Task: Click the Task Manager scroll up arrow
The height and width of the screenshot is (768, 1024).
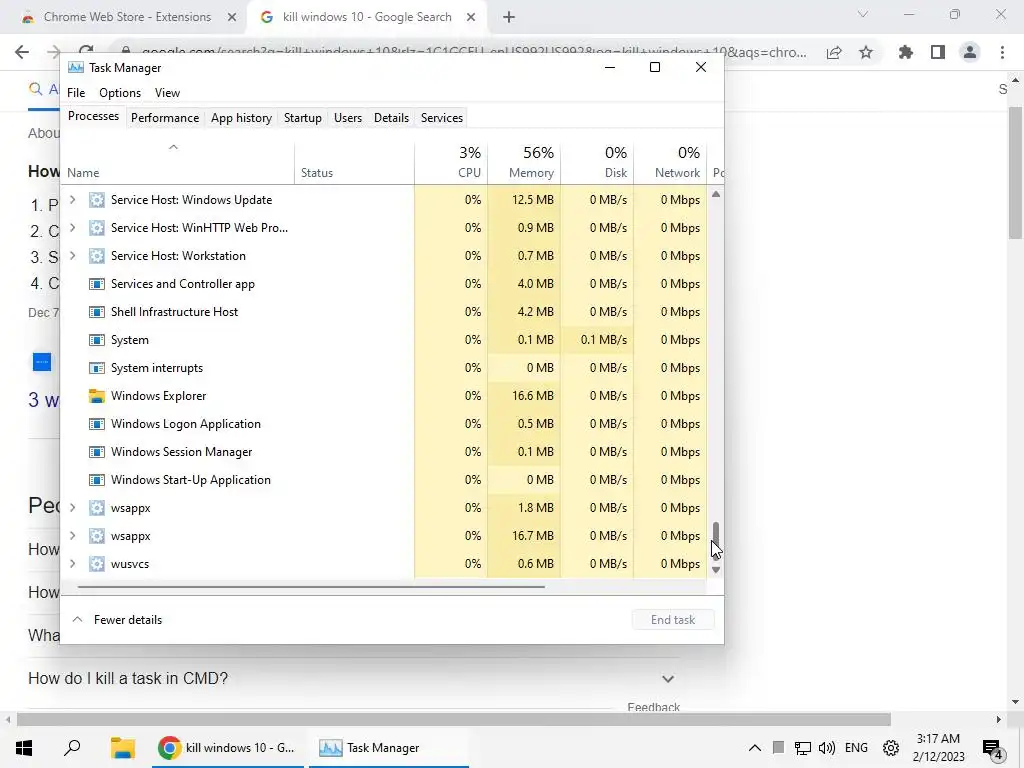Action: point(716,194)
